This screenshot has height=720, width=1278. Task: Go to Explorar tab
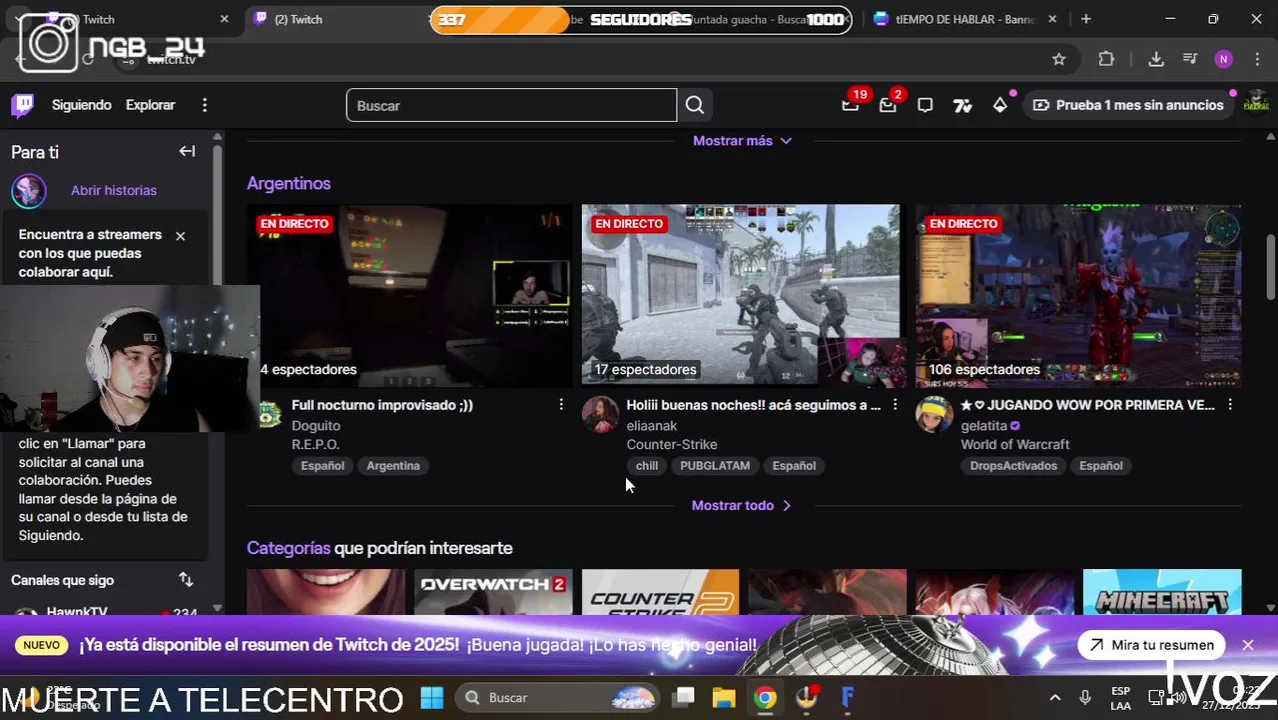tap(150, 105)
